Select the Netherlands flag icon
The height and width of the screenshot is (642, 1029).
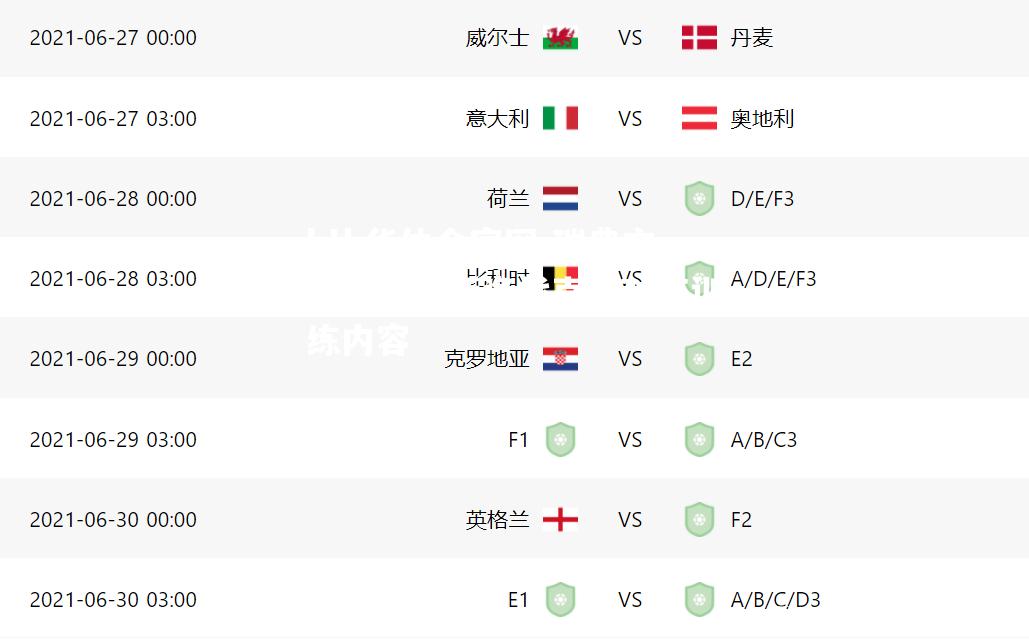pyautogui.click(x=560, y=198)
